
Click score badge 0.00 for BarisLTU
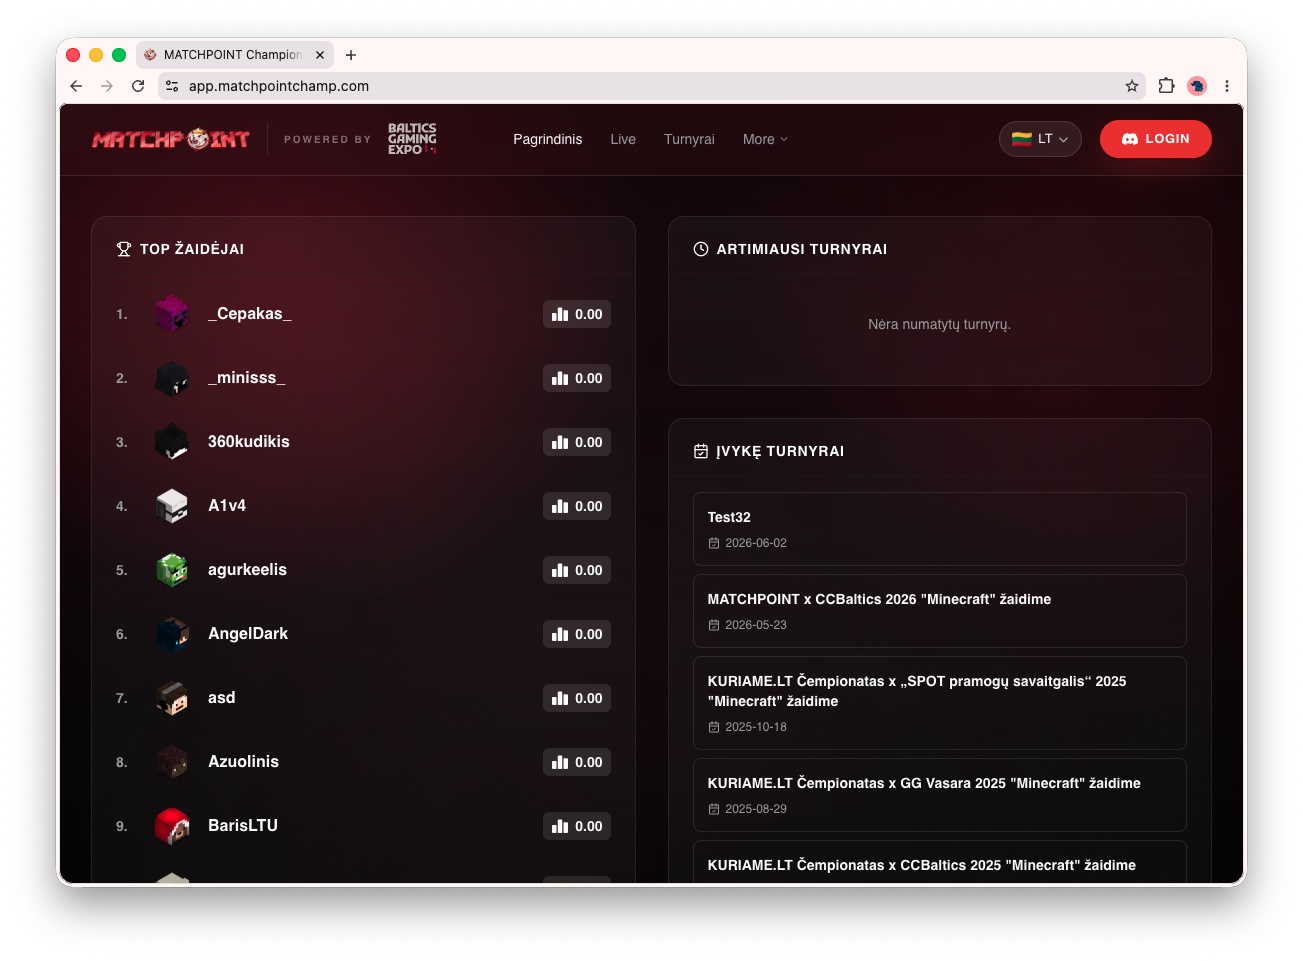tap(577, 826)
